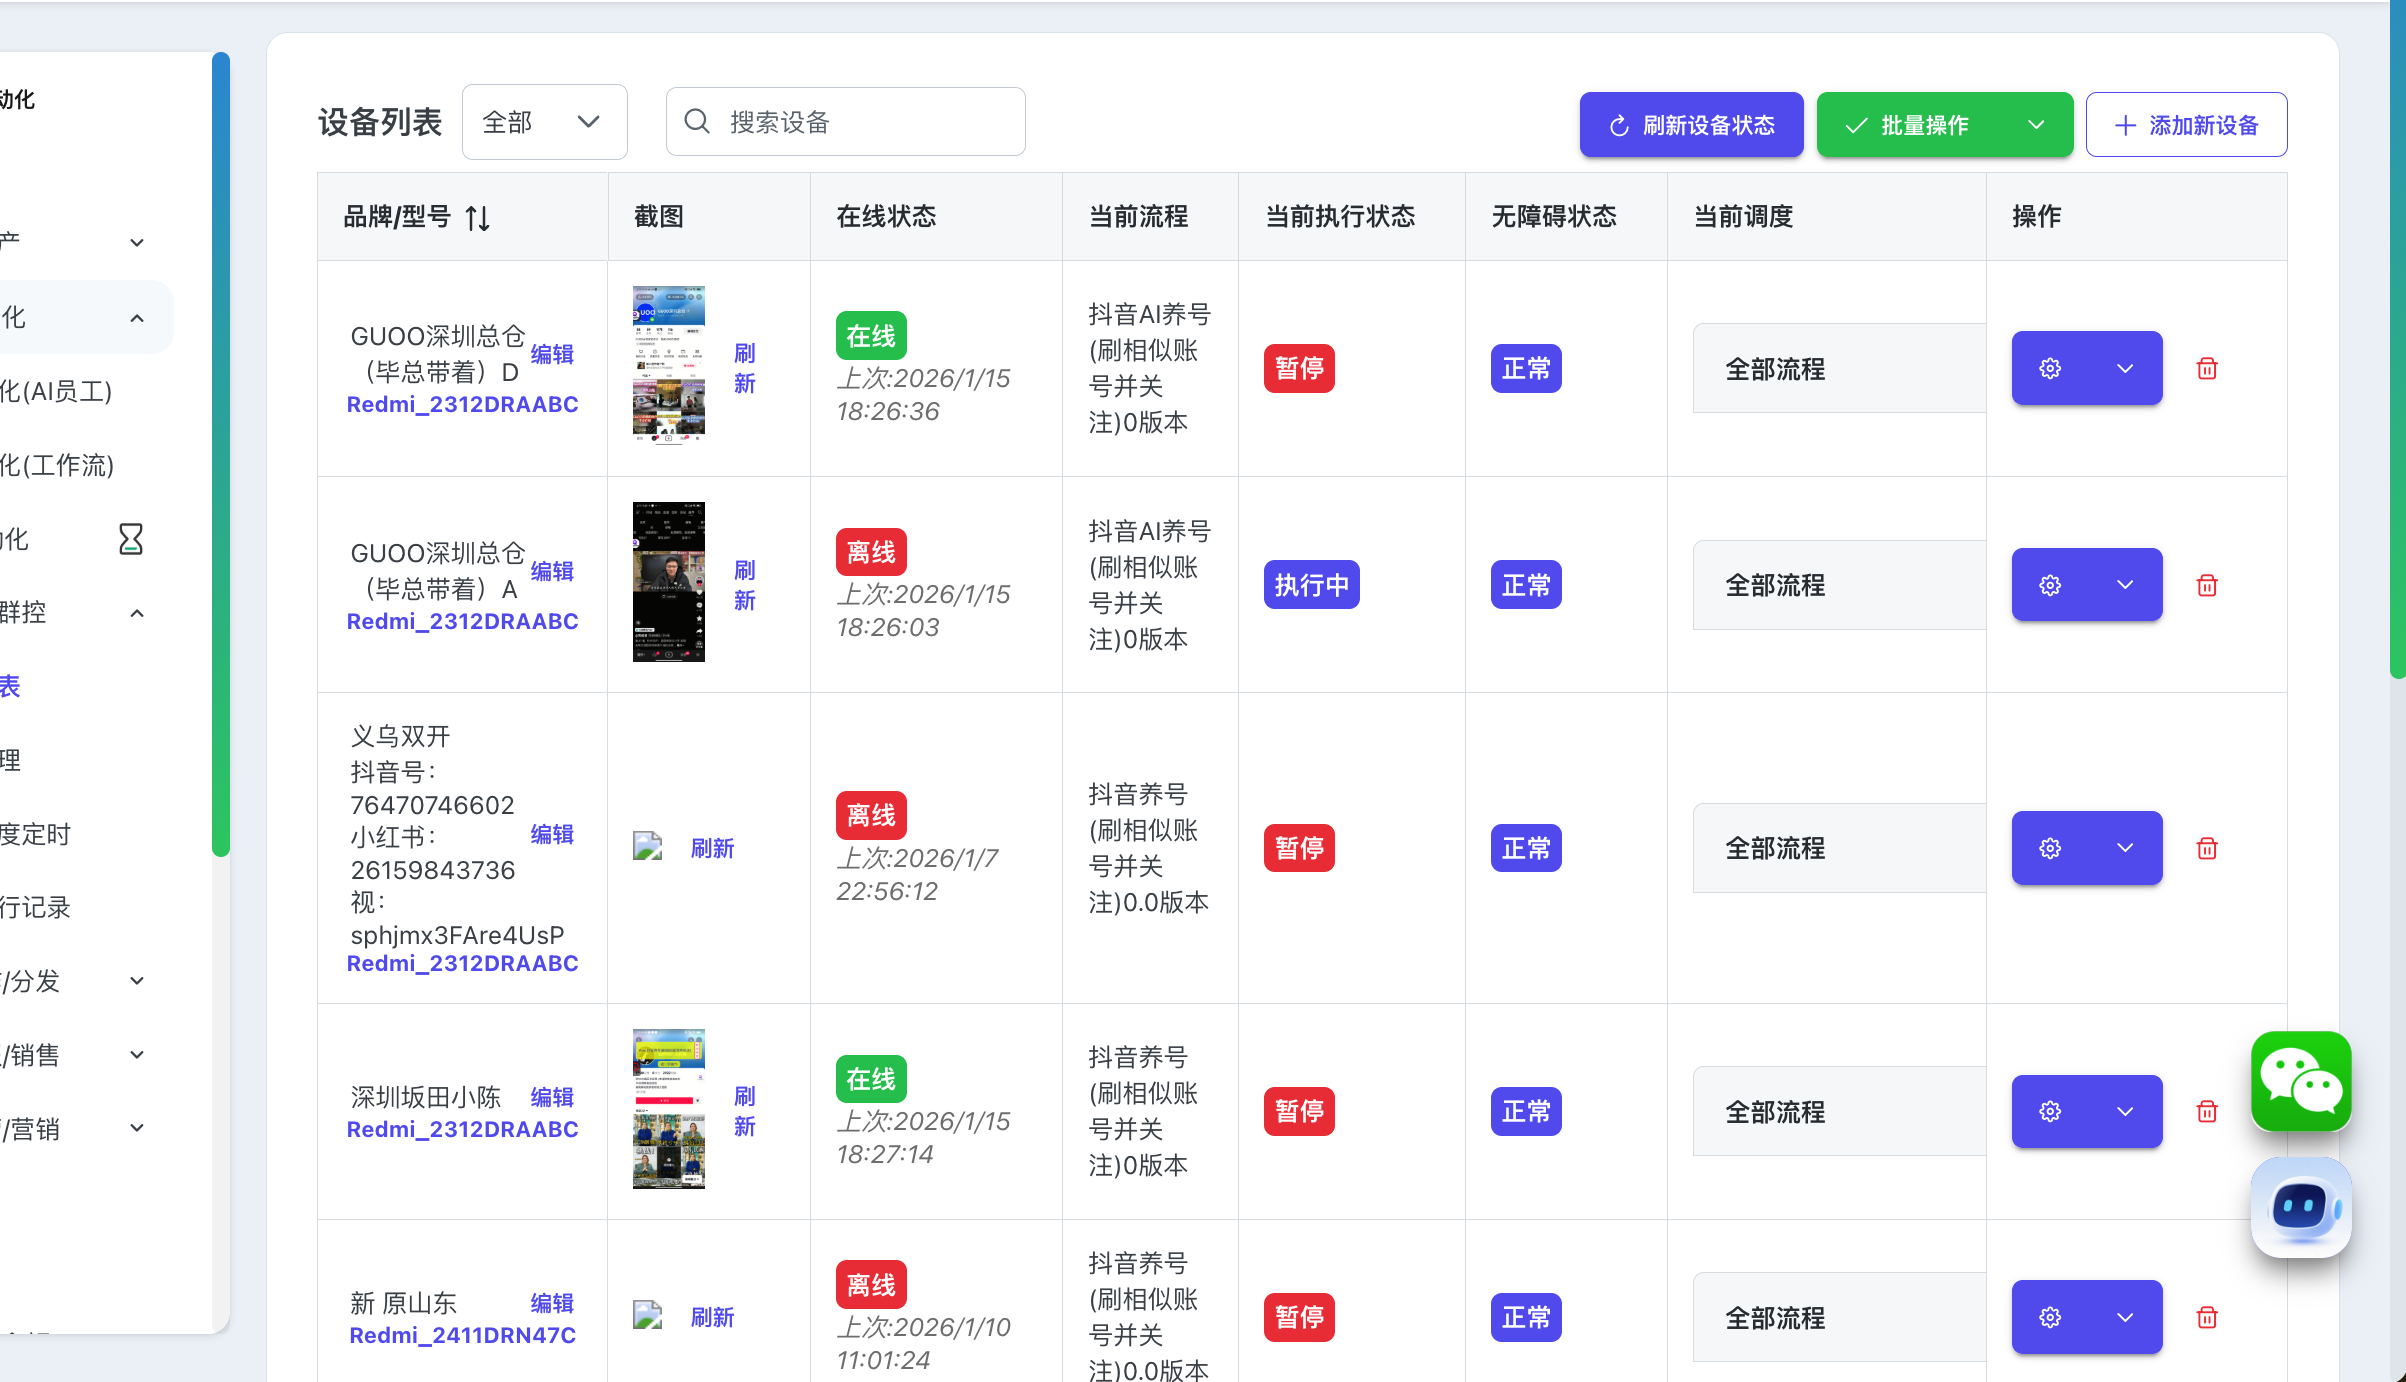This screenshot has width=2406, height=1382.
Task: Expand action chevron for first device row
Action: tap(2125, 369)
